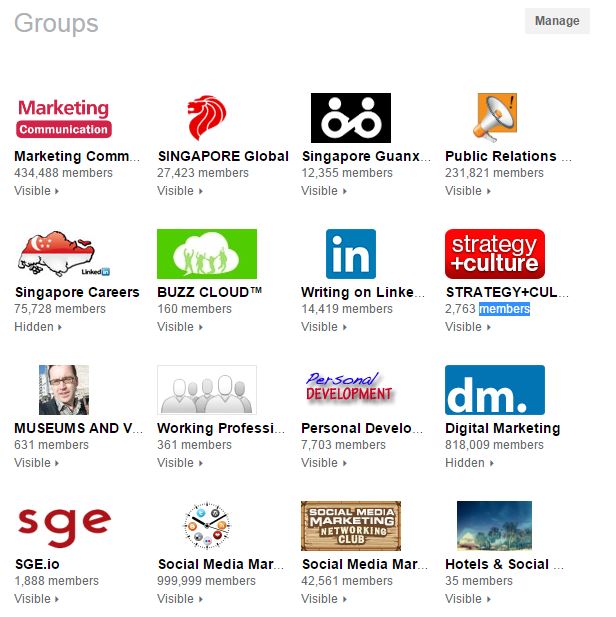Toggle Hidden visibility for Singapore Careers

(x=38, y=327)
